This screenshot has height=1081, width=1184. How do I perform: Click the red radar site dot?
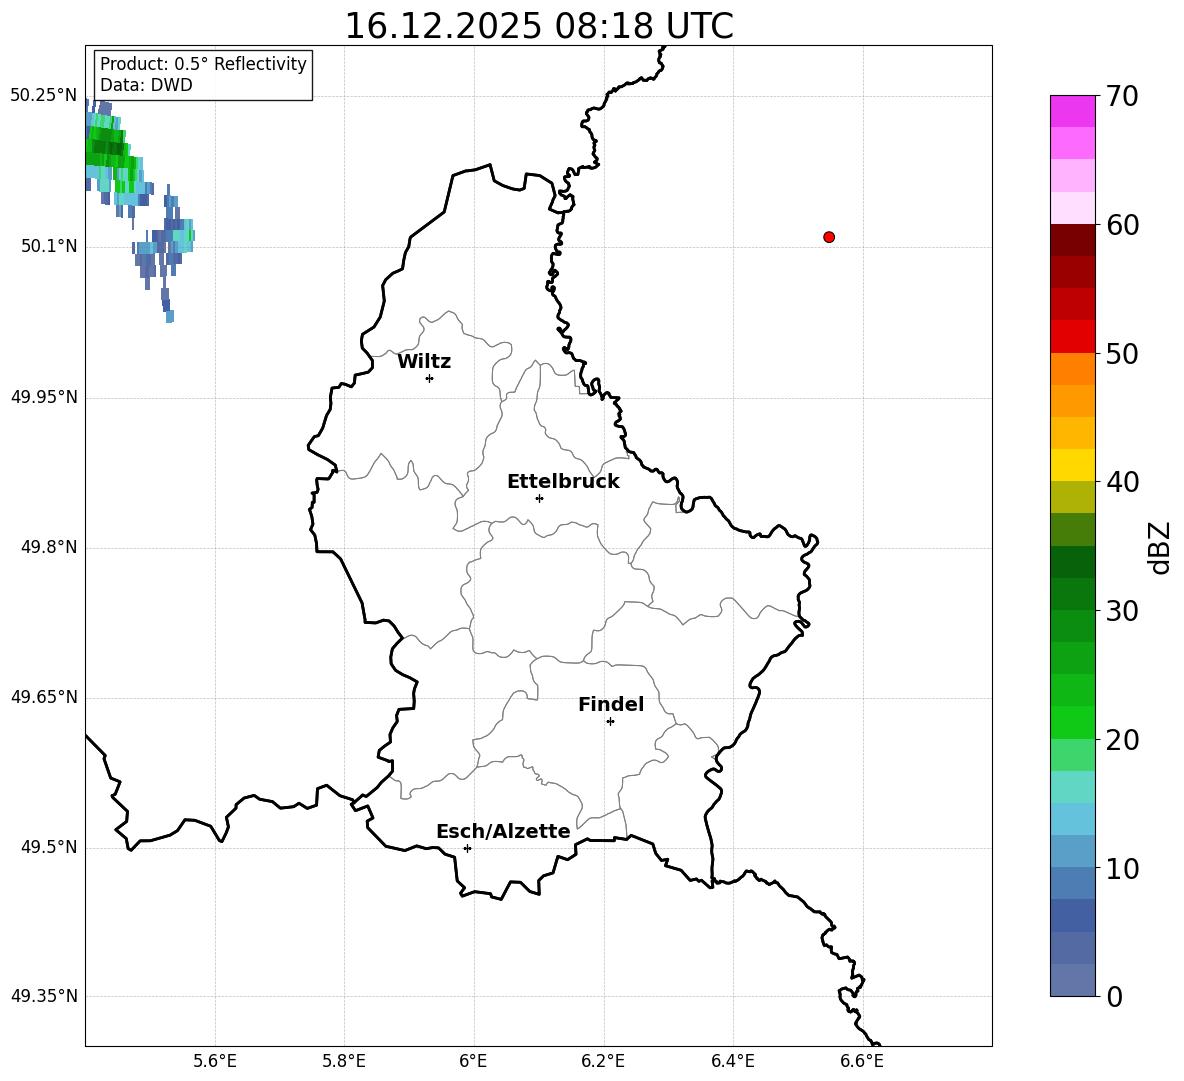pos(829,237)
